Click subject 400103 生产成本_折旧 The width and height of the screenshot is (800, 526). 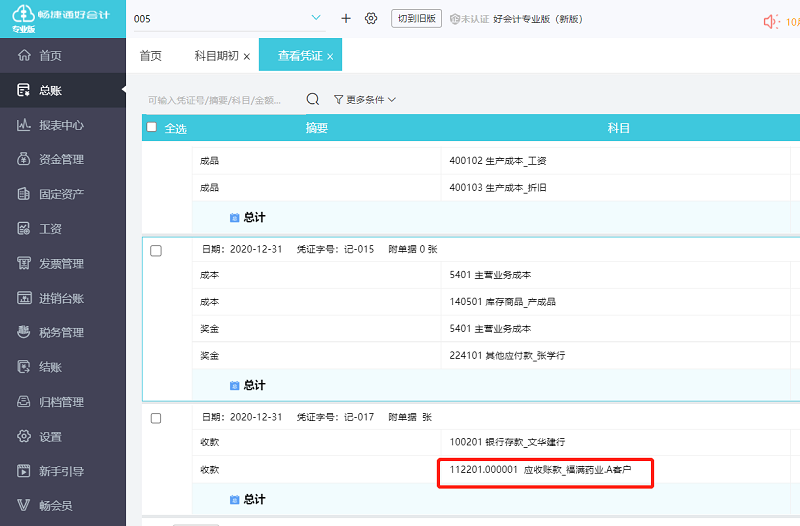pyautogui.click(x=498, y=188)
